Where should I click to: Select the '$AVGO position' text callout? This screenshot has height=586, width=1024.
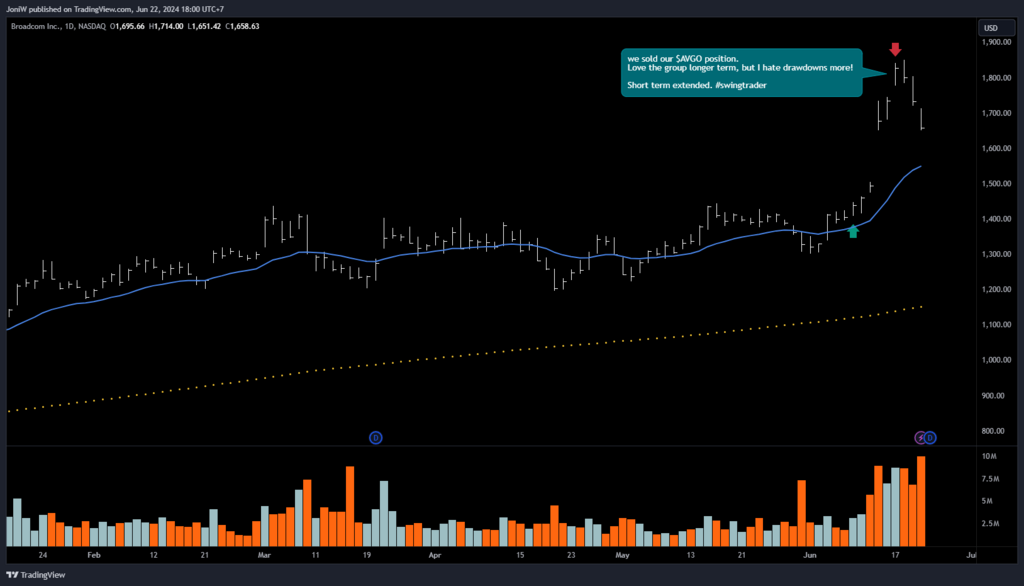[740, 73]
